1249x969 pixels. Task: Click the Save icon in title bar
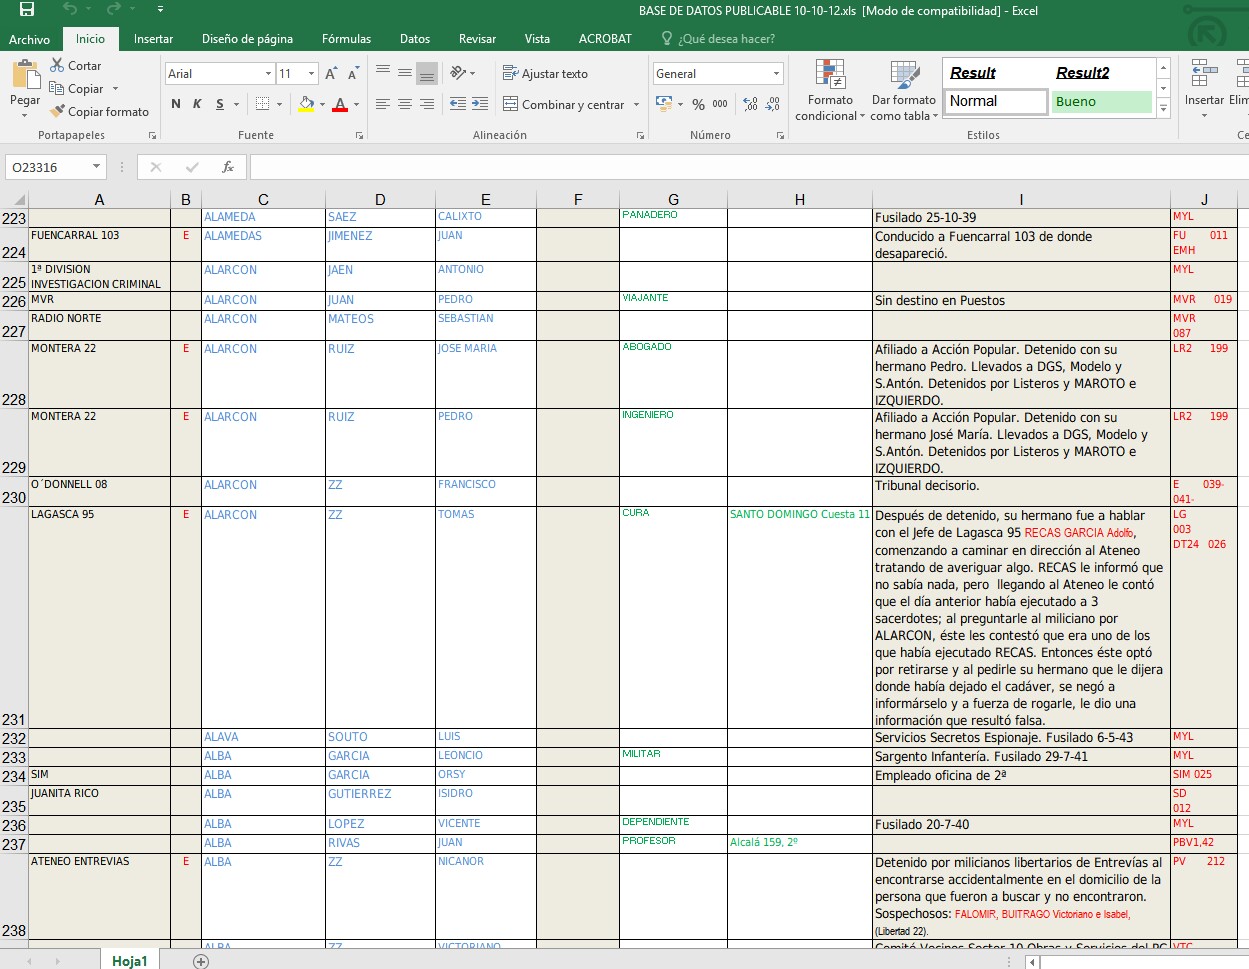pyautogui.click(x=27, y=10)
